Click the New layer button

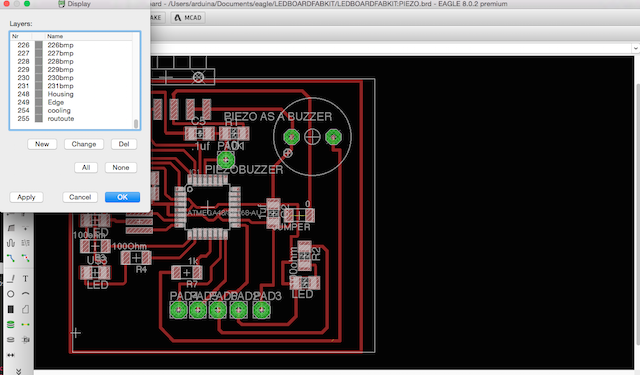point(42,144)
